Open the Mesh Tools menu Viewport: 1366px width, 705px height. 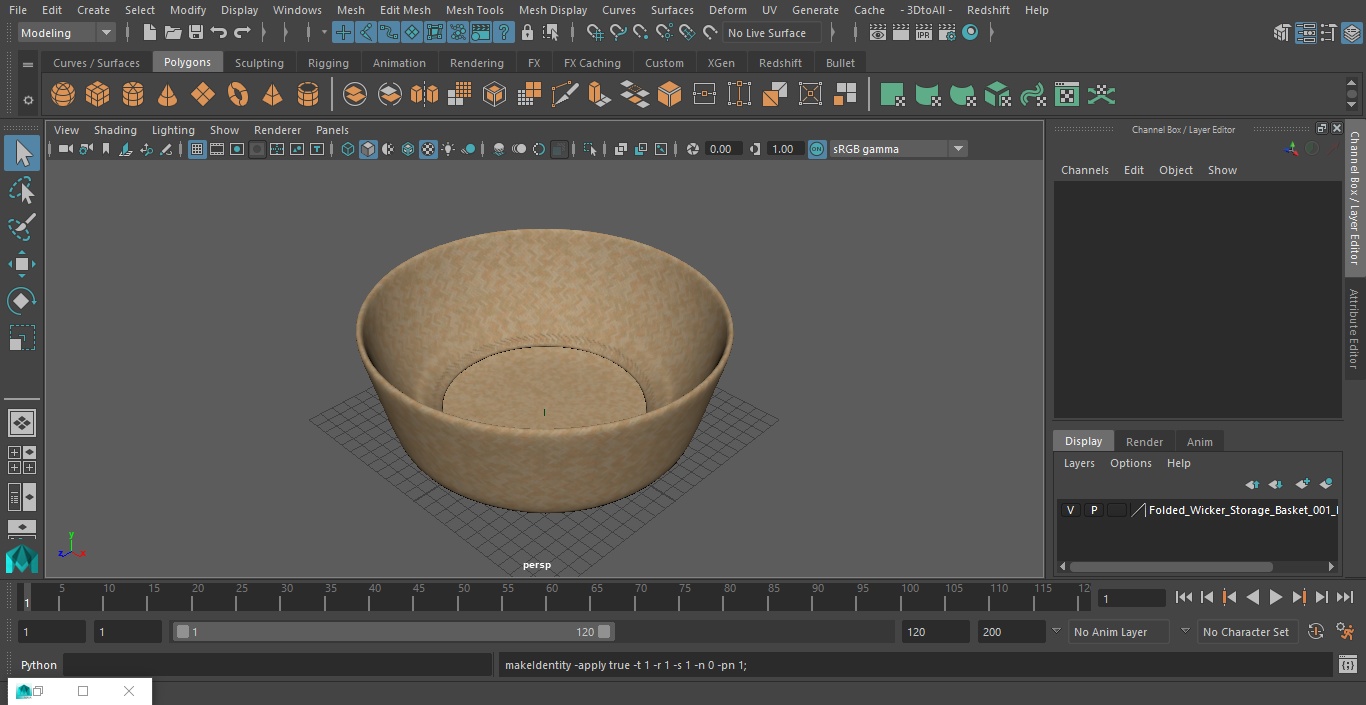(x=474, y=10)
